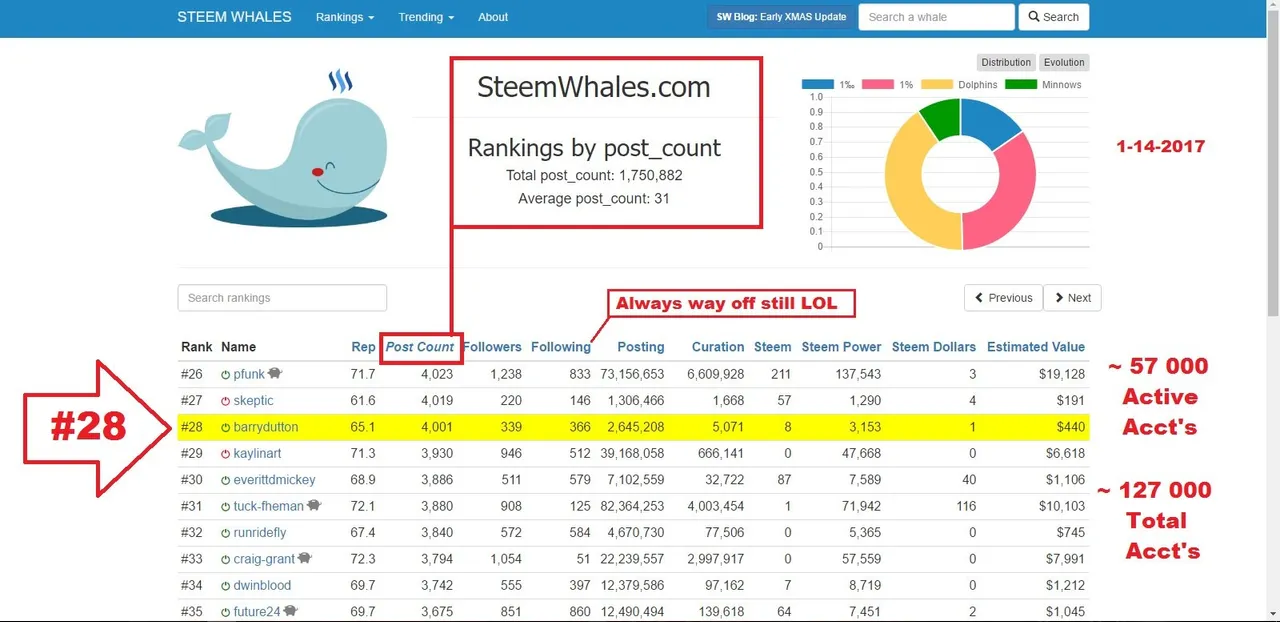Click the power icon beside dwinblood
The image size is (1280, 622).
coord(226,586)
